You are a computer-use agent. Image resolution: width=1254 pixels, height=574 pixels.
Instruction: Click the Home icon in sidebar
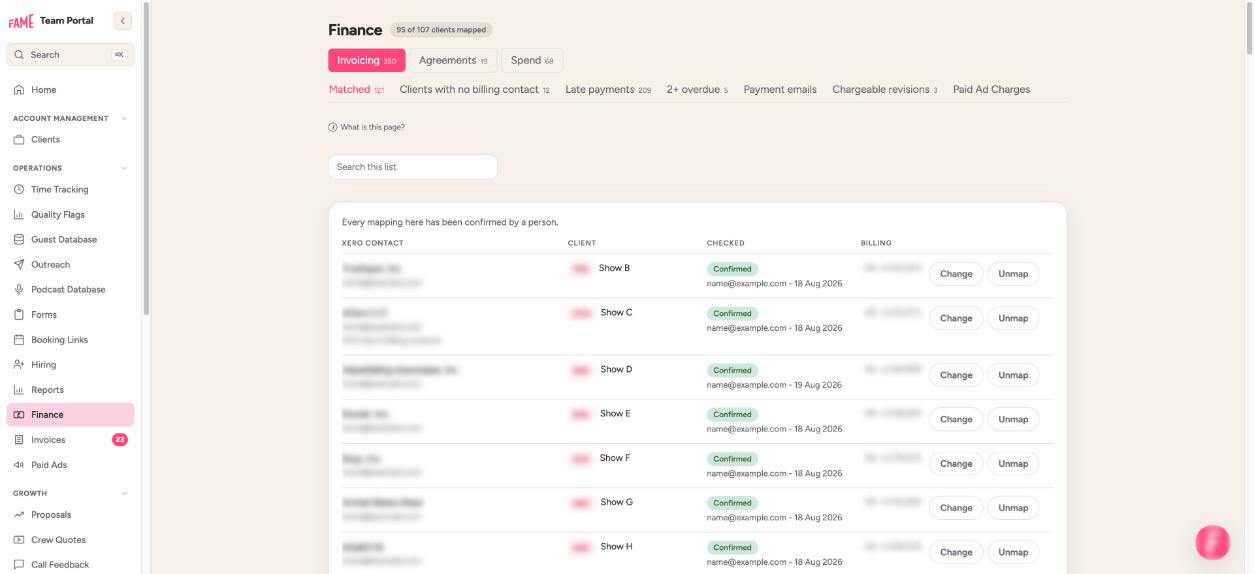(x=18, y=90)
